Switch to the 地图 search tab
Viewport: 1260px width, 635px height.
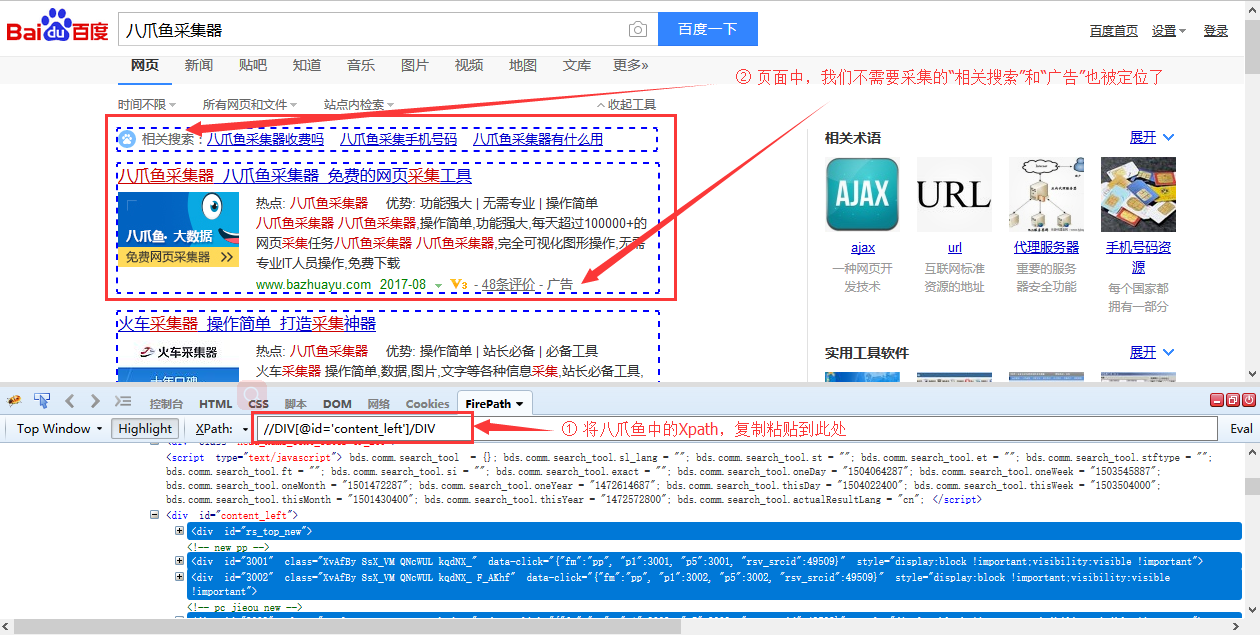(x=523, y=66)
